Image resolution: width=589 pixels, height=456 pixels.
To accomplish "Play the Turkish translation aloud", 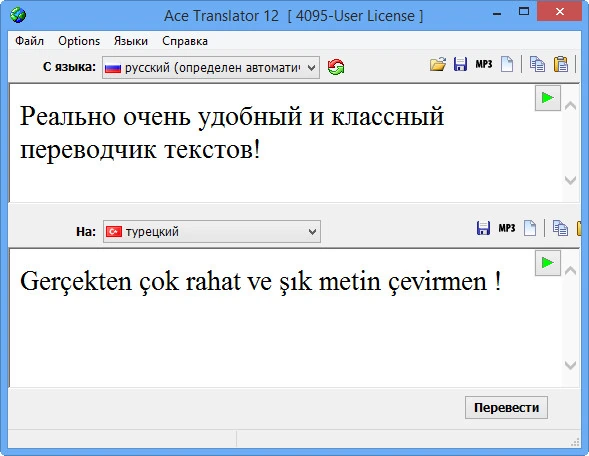I will click(548, 263).
